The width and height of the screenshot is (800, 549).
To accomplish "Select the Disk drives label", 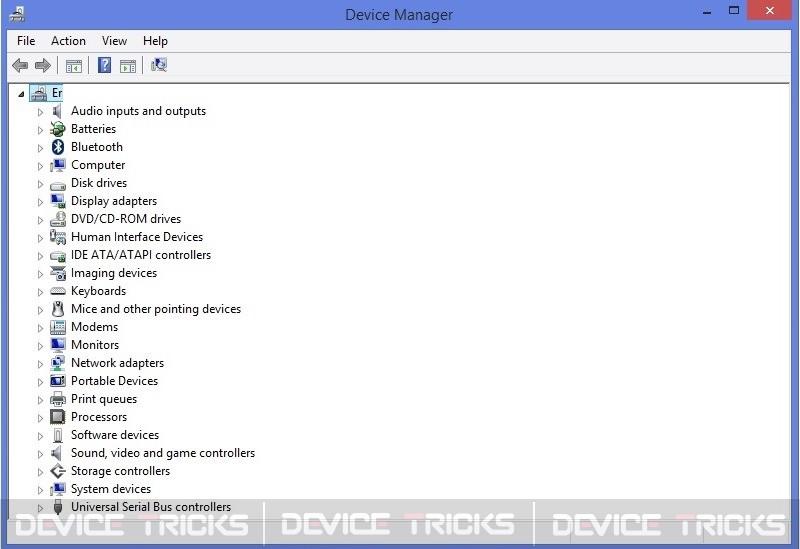I will (x=99, y=183).
